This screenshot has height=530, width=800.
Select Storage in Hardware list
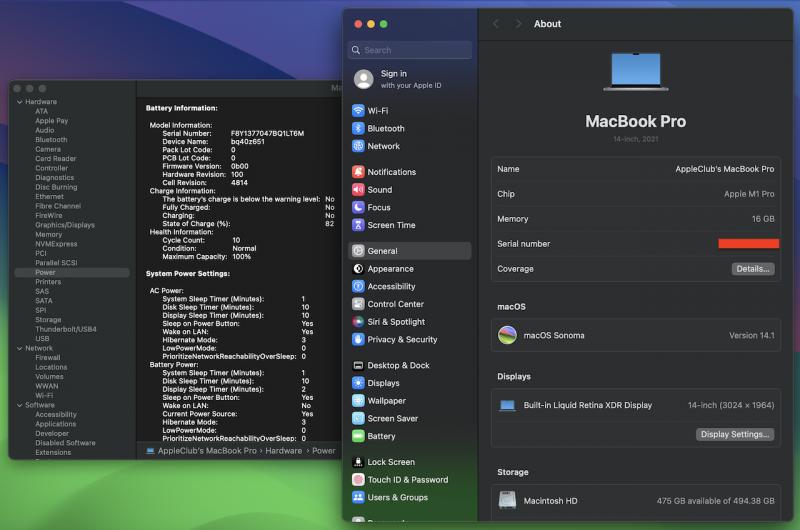point(48,320)
